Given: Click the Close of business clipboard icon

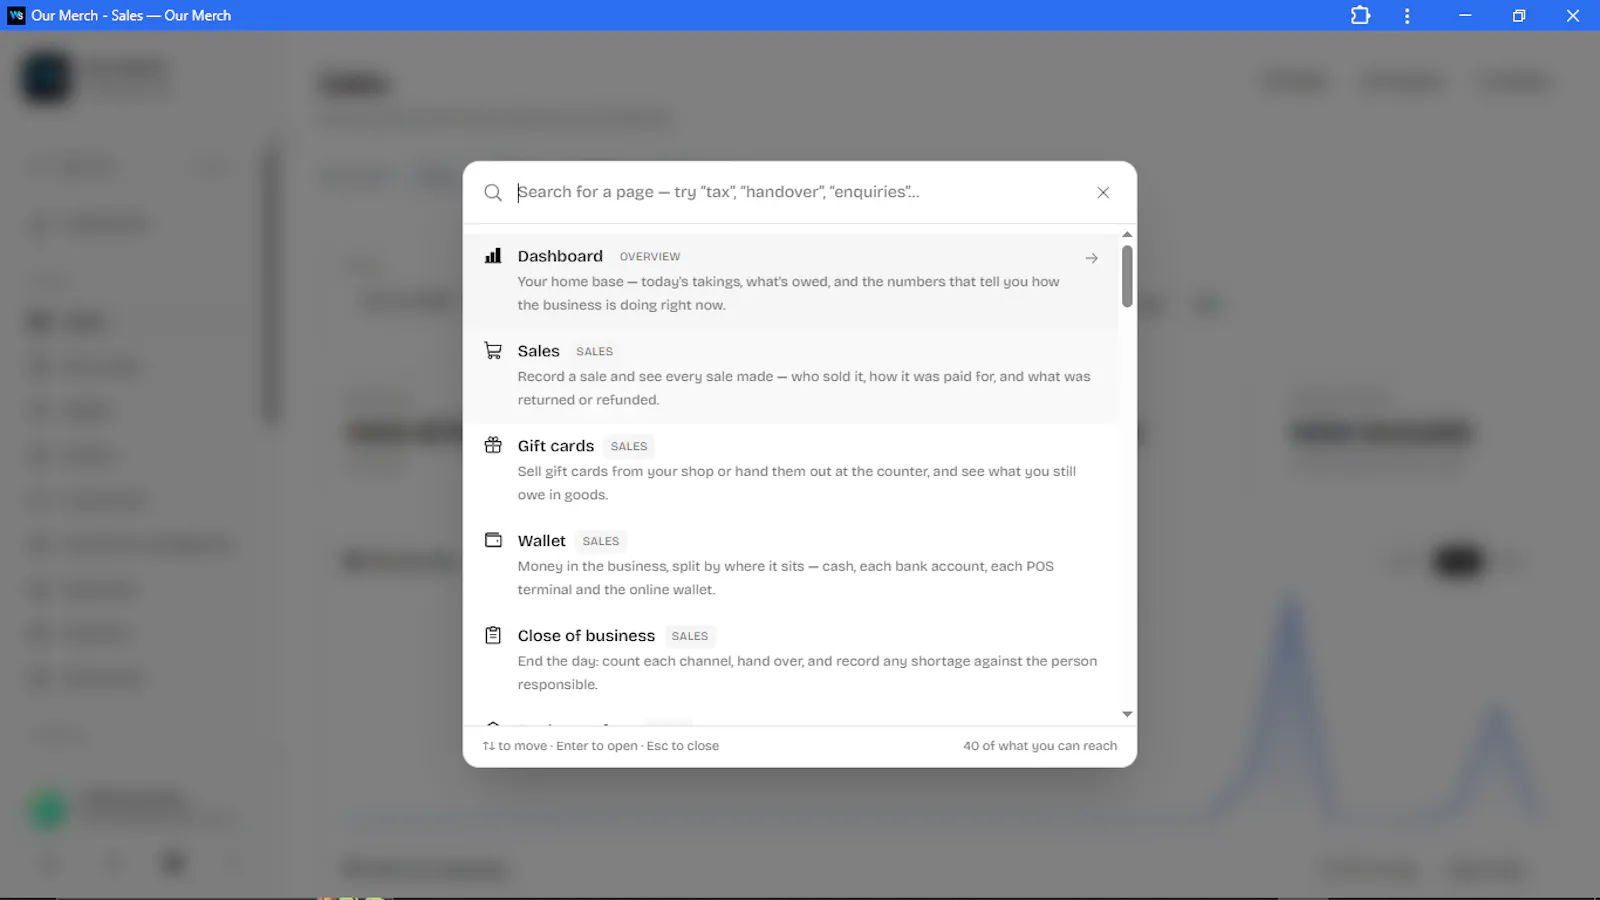Looking at the screenshot, I should point(493,635).
